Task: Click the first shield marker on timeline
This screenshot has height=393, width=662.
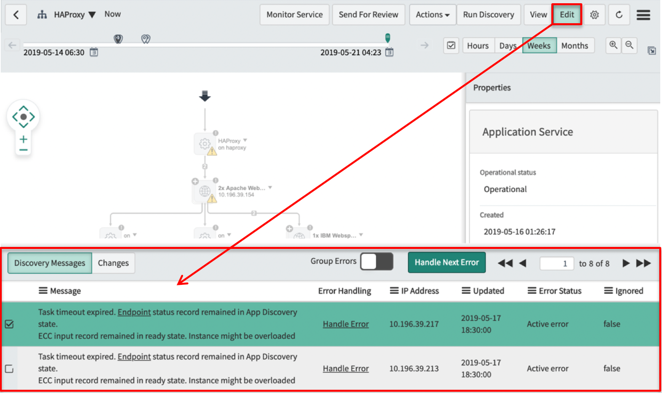Action: (x=118, y=39)
